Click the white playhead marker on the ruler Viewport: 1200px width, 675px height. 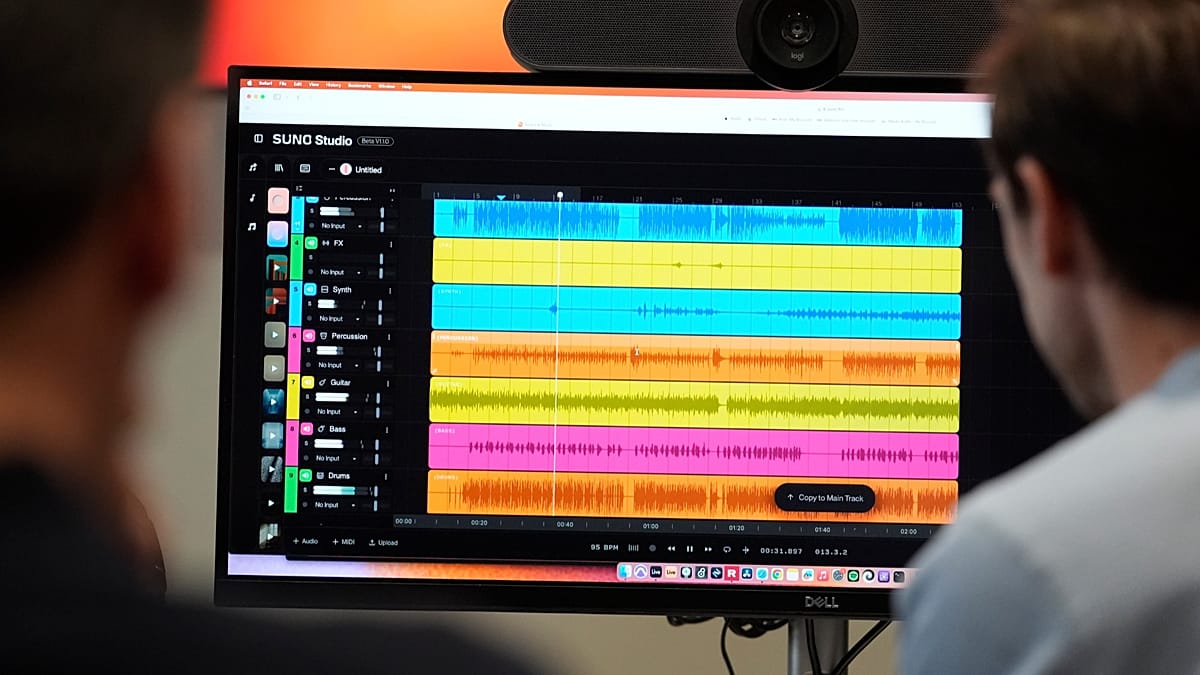[560, 195]
